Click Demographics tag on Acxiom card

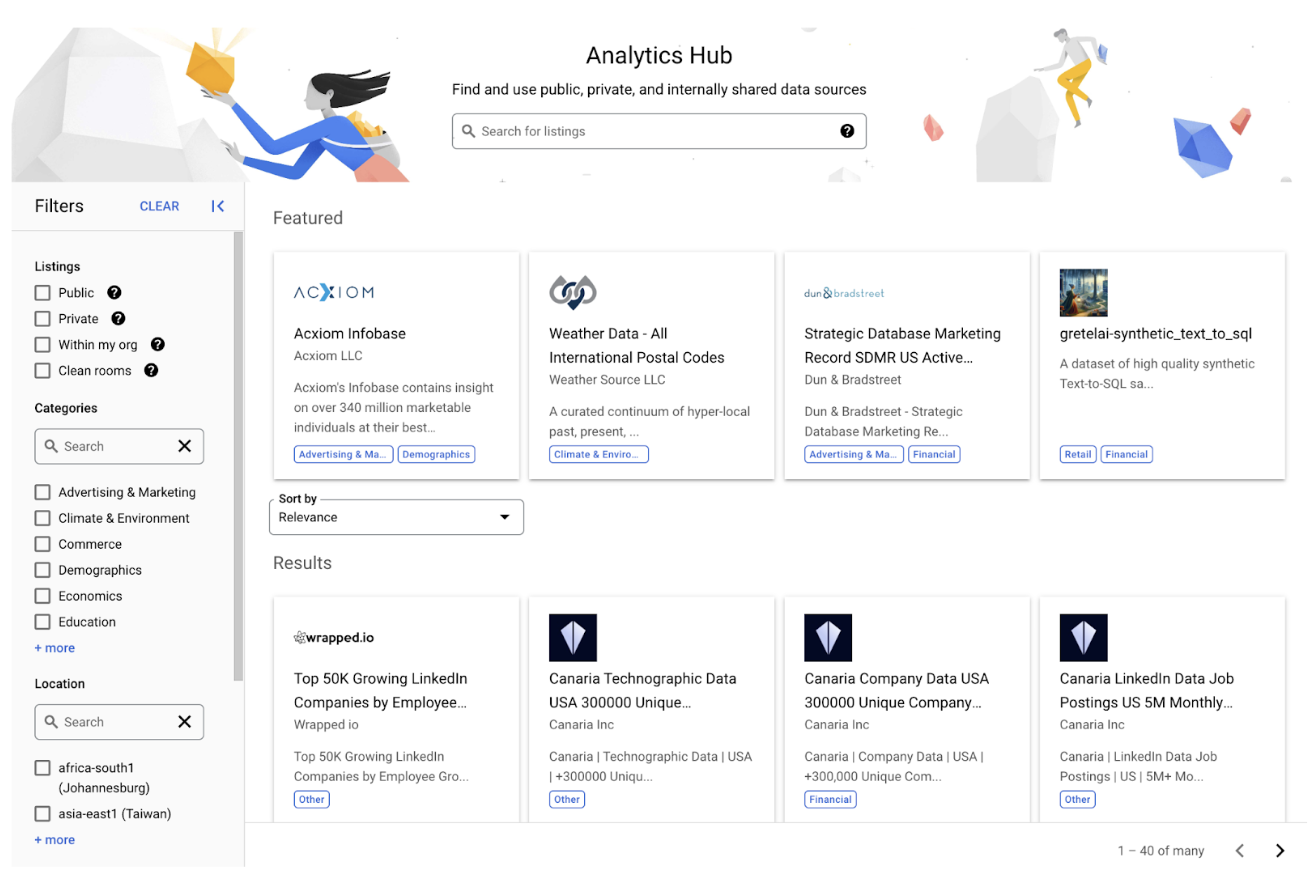436,454
